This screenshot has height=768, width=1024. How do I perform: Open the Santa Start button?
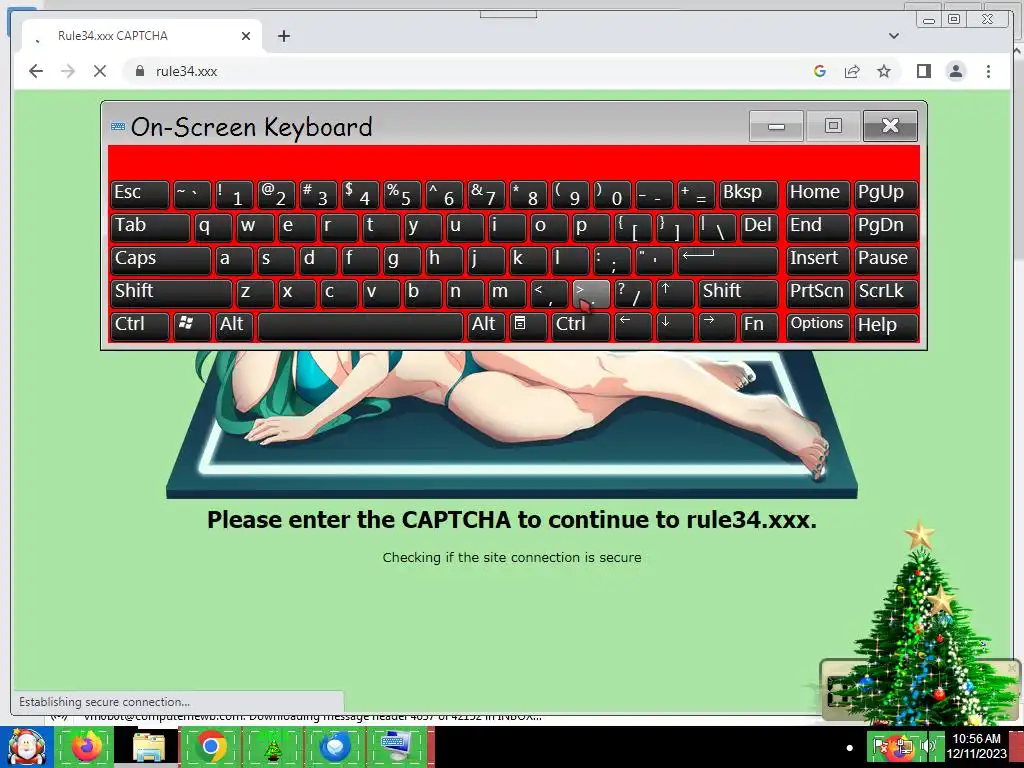click(x=26, y=747)
